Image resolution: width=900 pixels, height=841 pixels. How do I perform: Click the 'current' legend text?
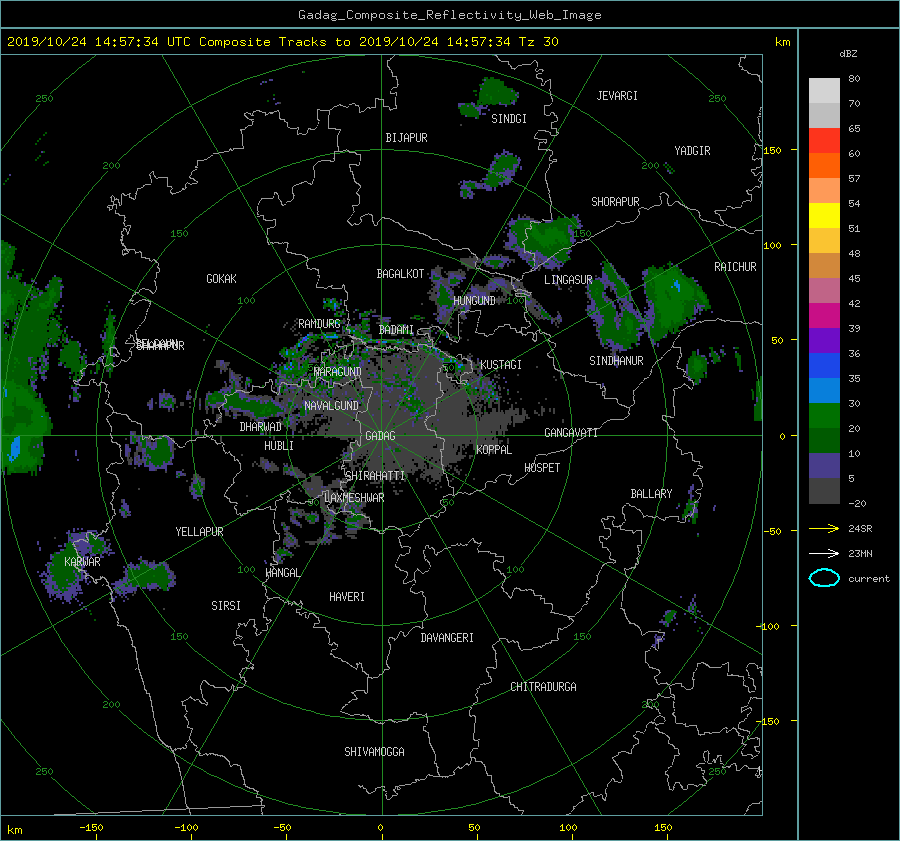[868, 579]
